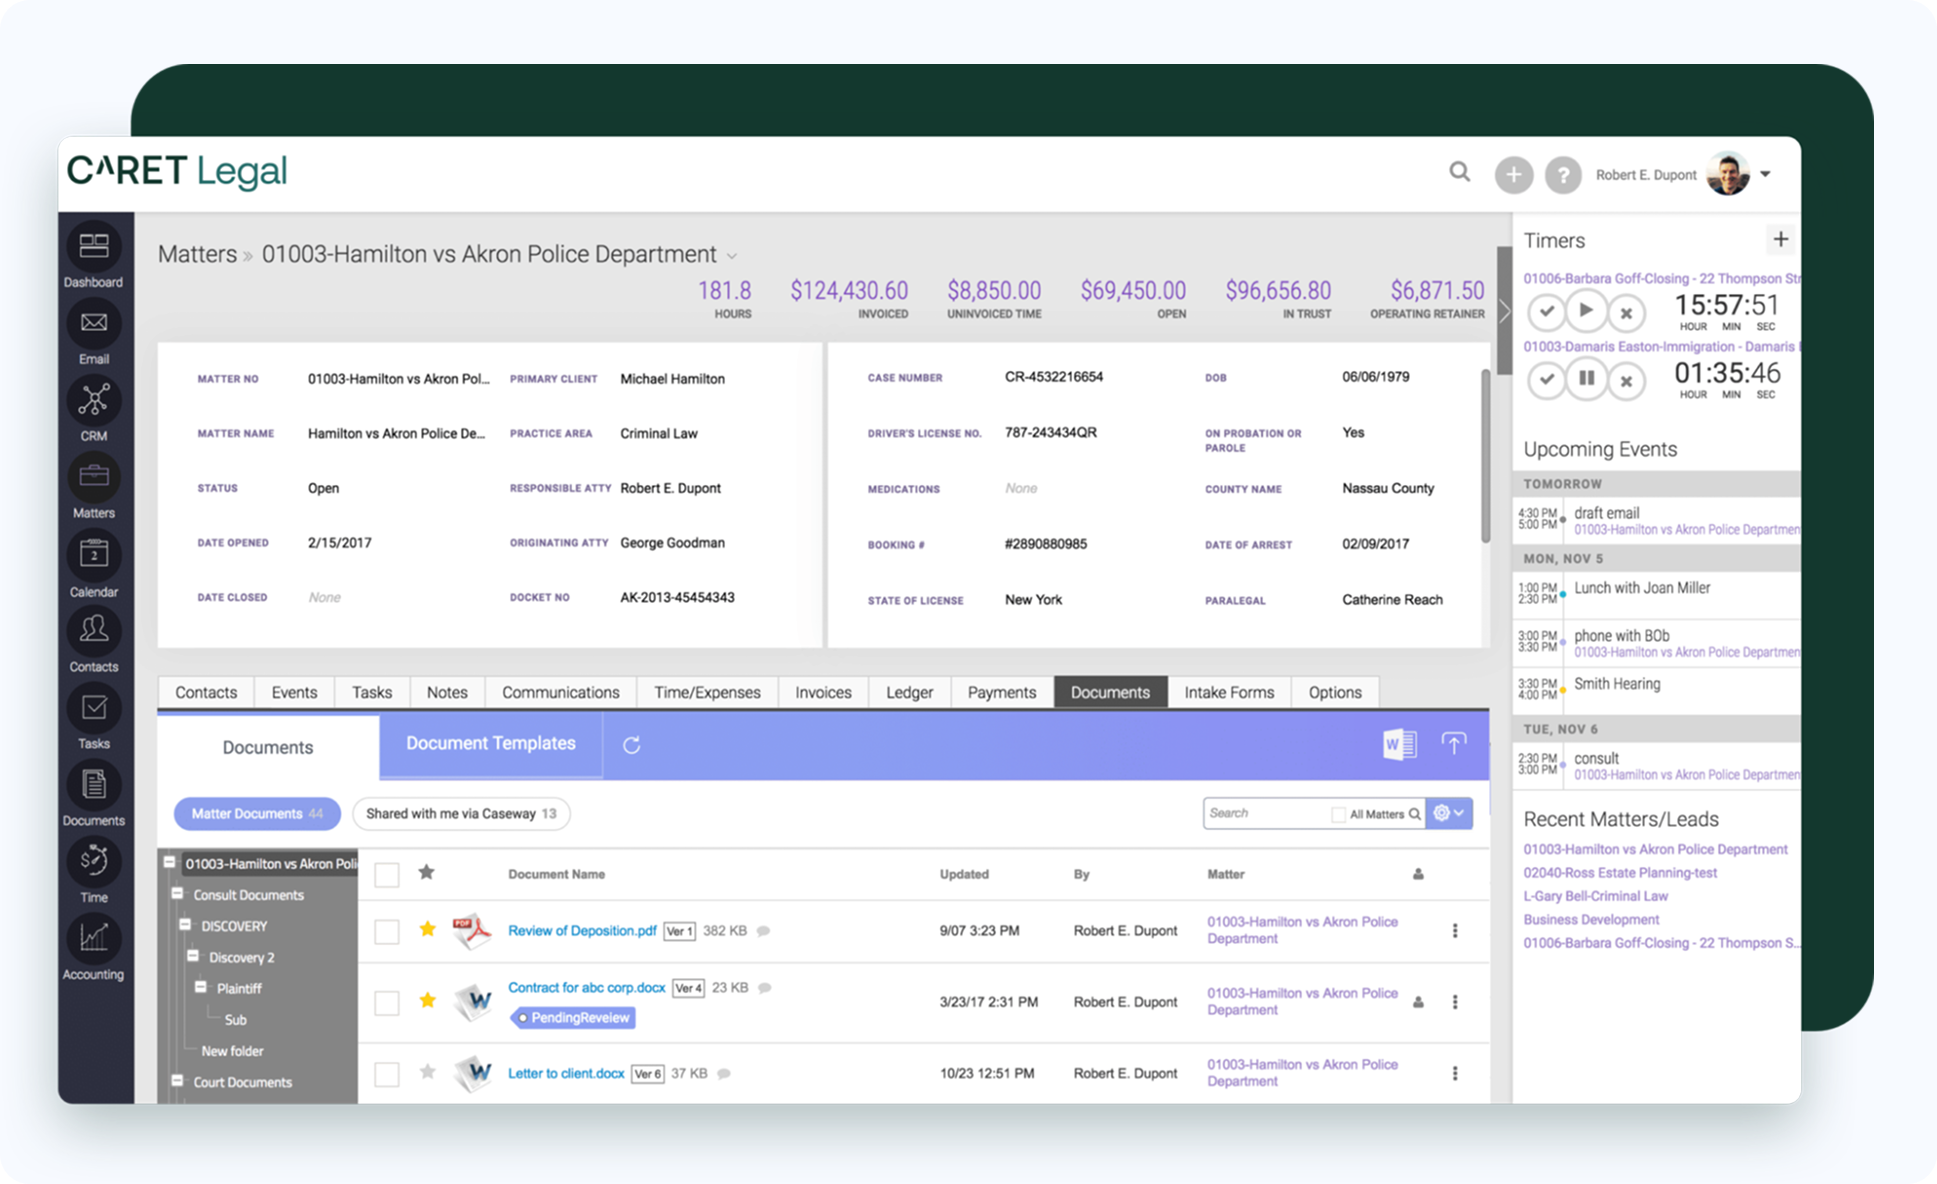Pause the Damaris Easton timer

point(1586,379)
